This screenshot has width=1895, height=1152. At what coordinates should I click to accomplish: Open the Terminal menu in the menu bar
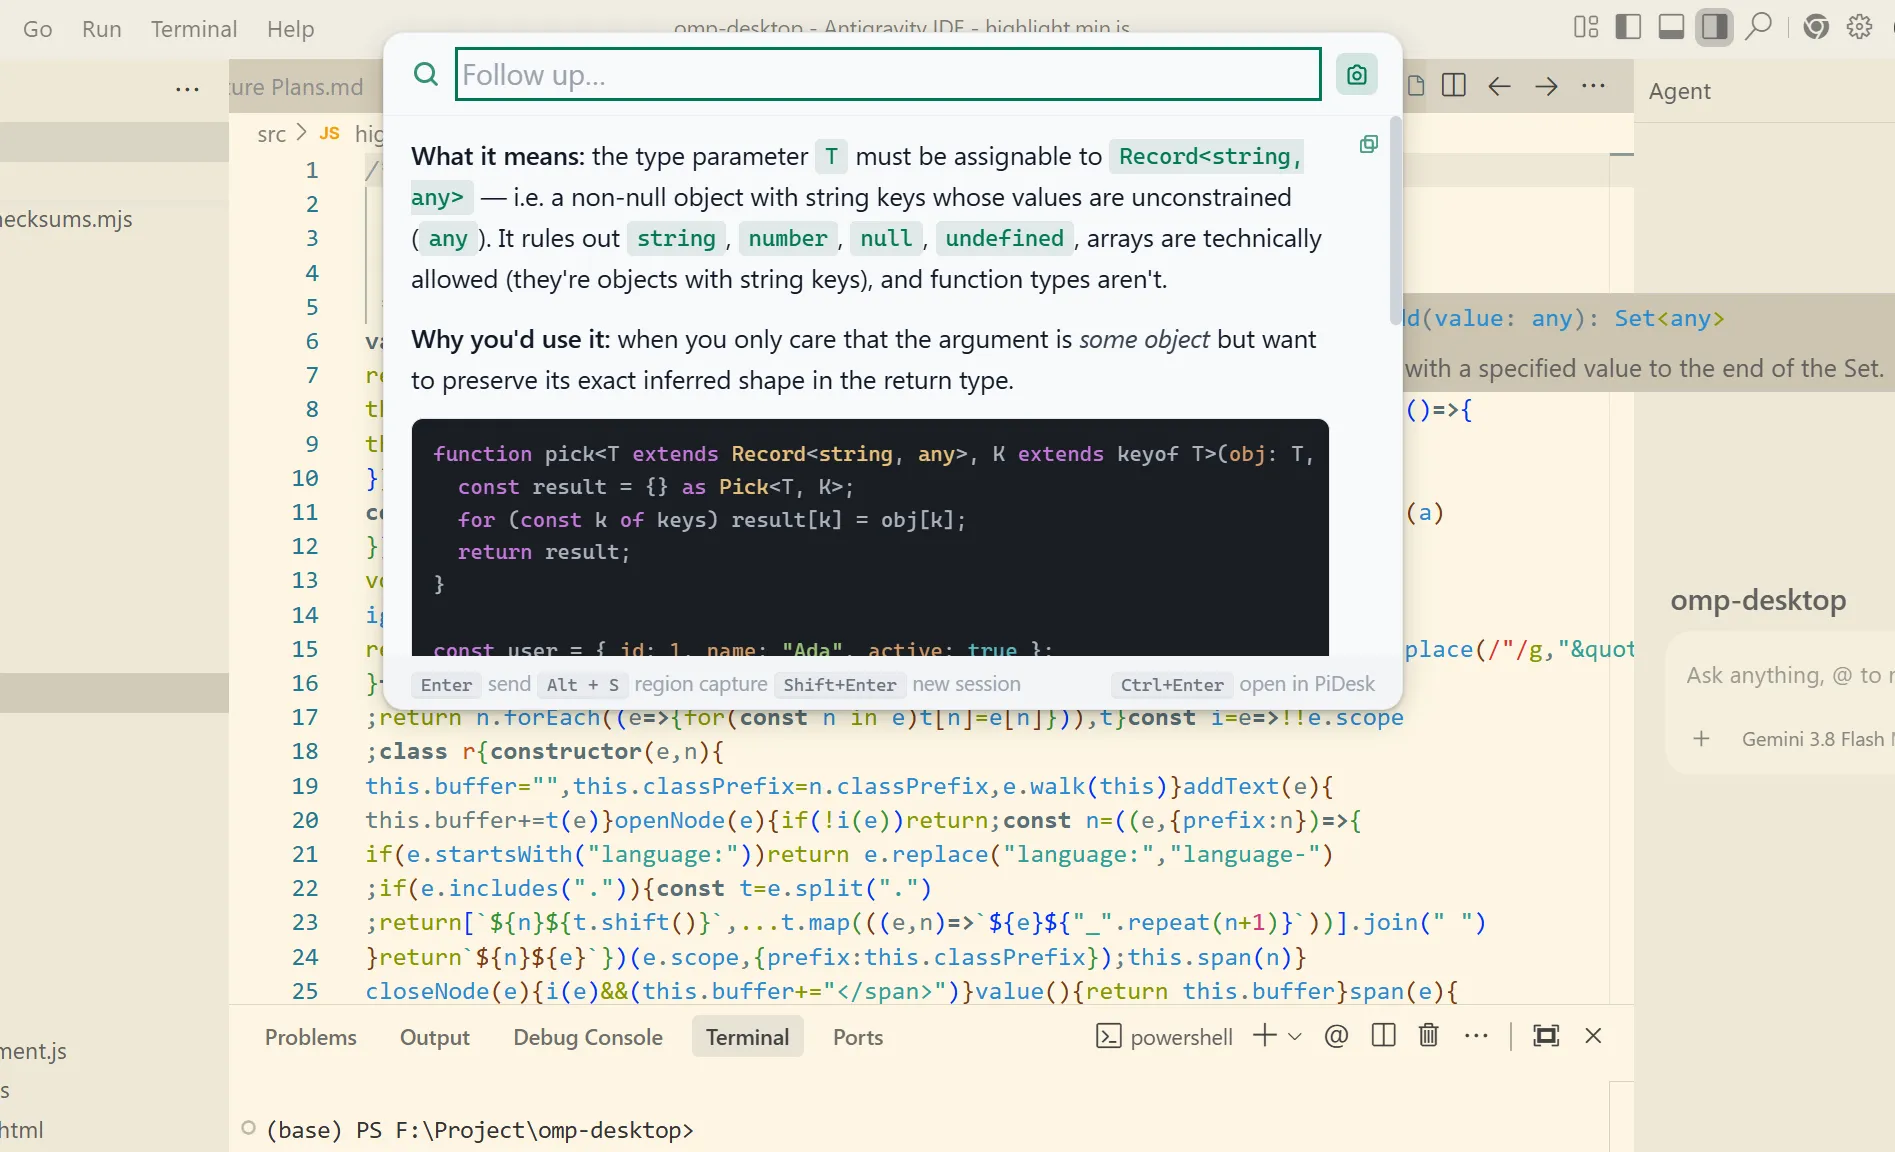(194, 29)
